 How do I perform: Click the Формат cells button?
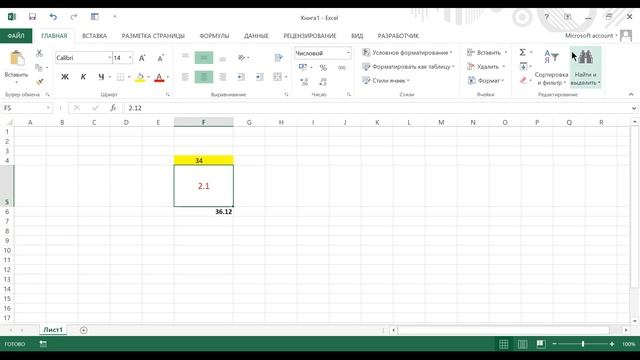coord(485,80)
